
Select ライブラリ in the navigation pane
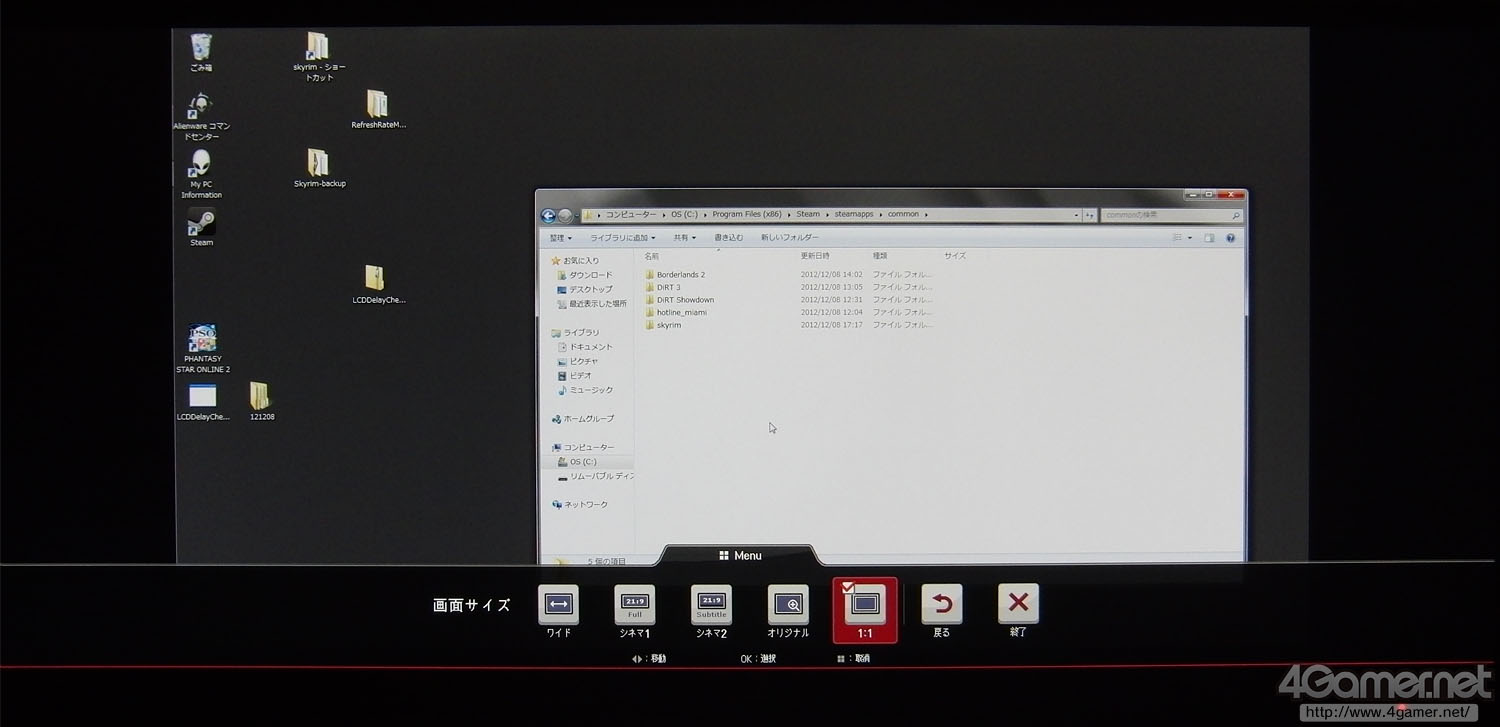click(x=575, y=333)
